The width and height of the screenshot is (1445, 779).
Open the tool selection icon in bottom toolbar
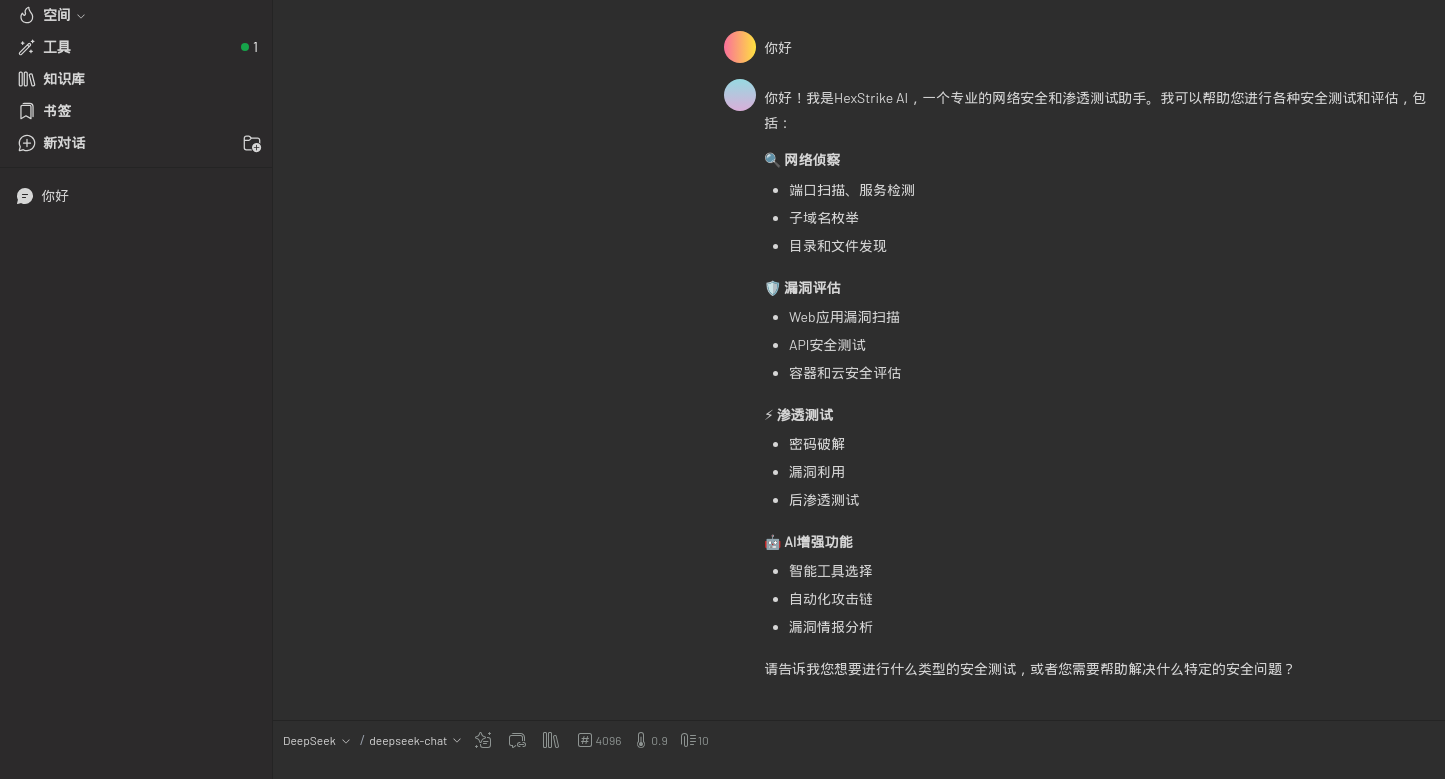click(483, 740)
